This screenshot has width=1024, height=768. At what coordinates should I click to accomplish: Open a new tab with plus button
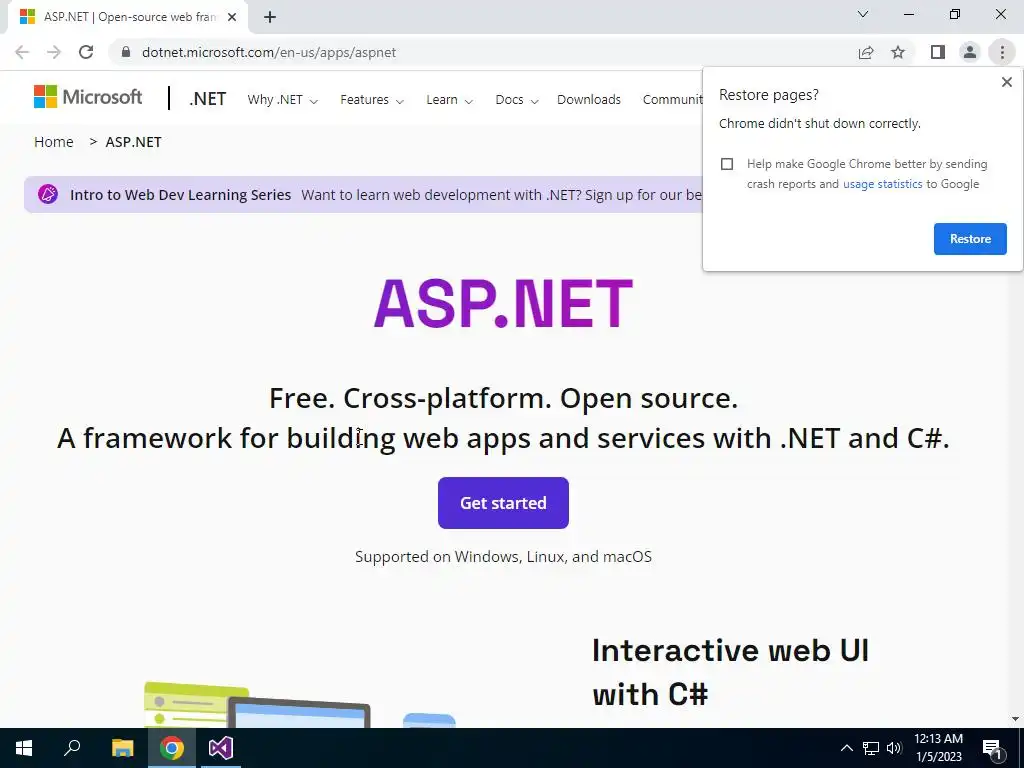[x=270, y=17]
